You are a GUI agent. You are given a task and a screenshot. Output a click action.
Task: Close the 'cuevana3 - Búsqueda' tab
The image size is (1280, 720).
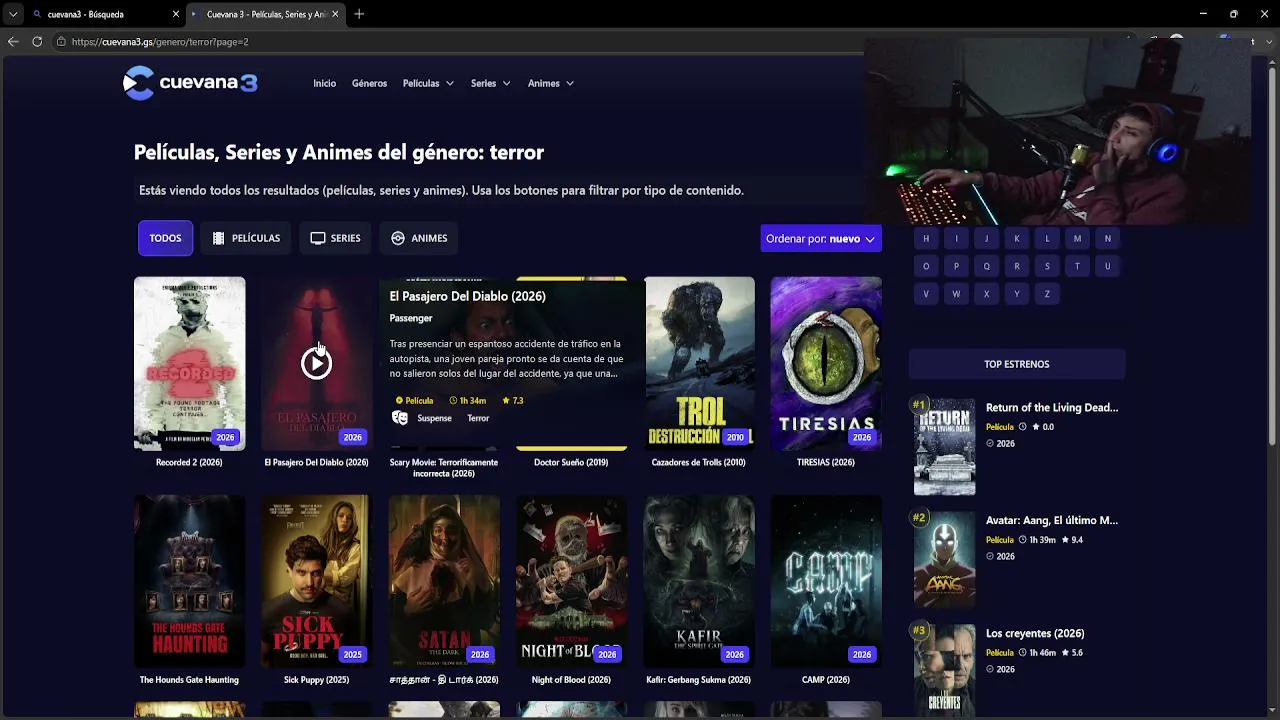pos(176,14)
